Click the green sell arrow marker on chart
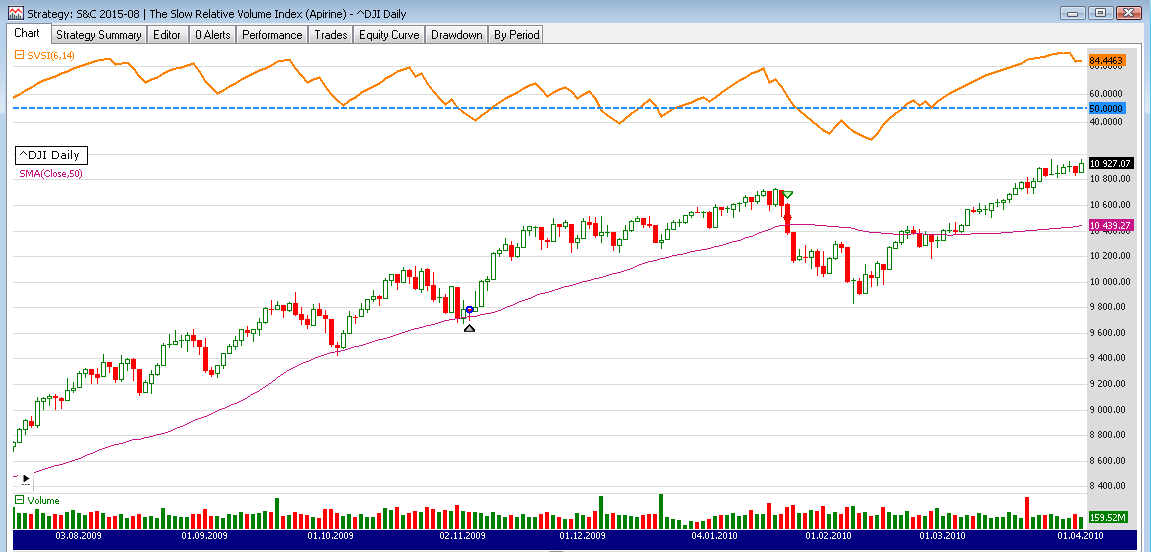Screen dimensions: 1151x552 click(x=788, y=194)
